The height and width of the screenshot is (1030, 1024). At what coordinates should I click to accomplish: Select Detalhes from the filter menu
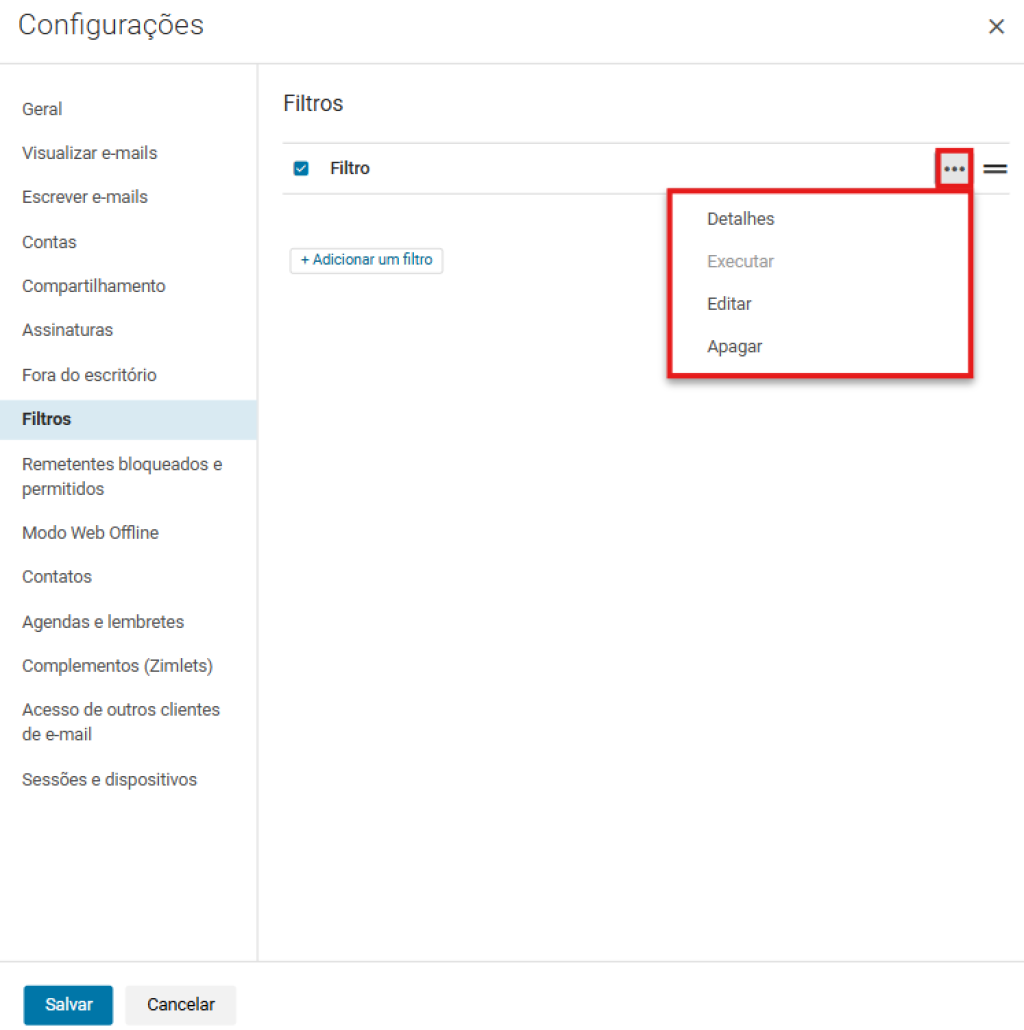click(x=740, y=219)
